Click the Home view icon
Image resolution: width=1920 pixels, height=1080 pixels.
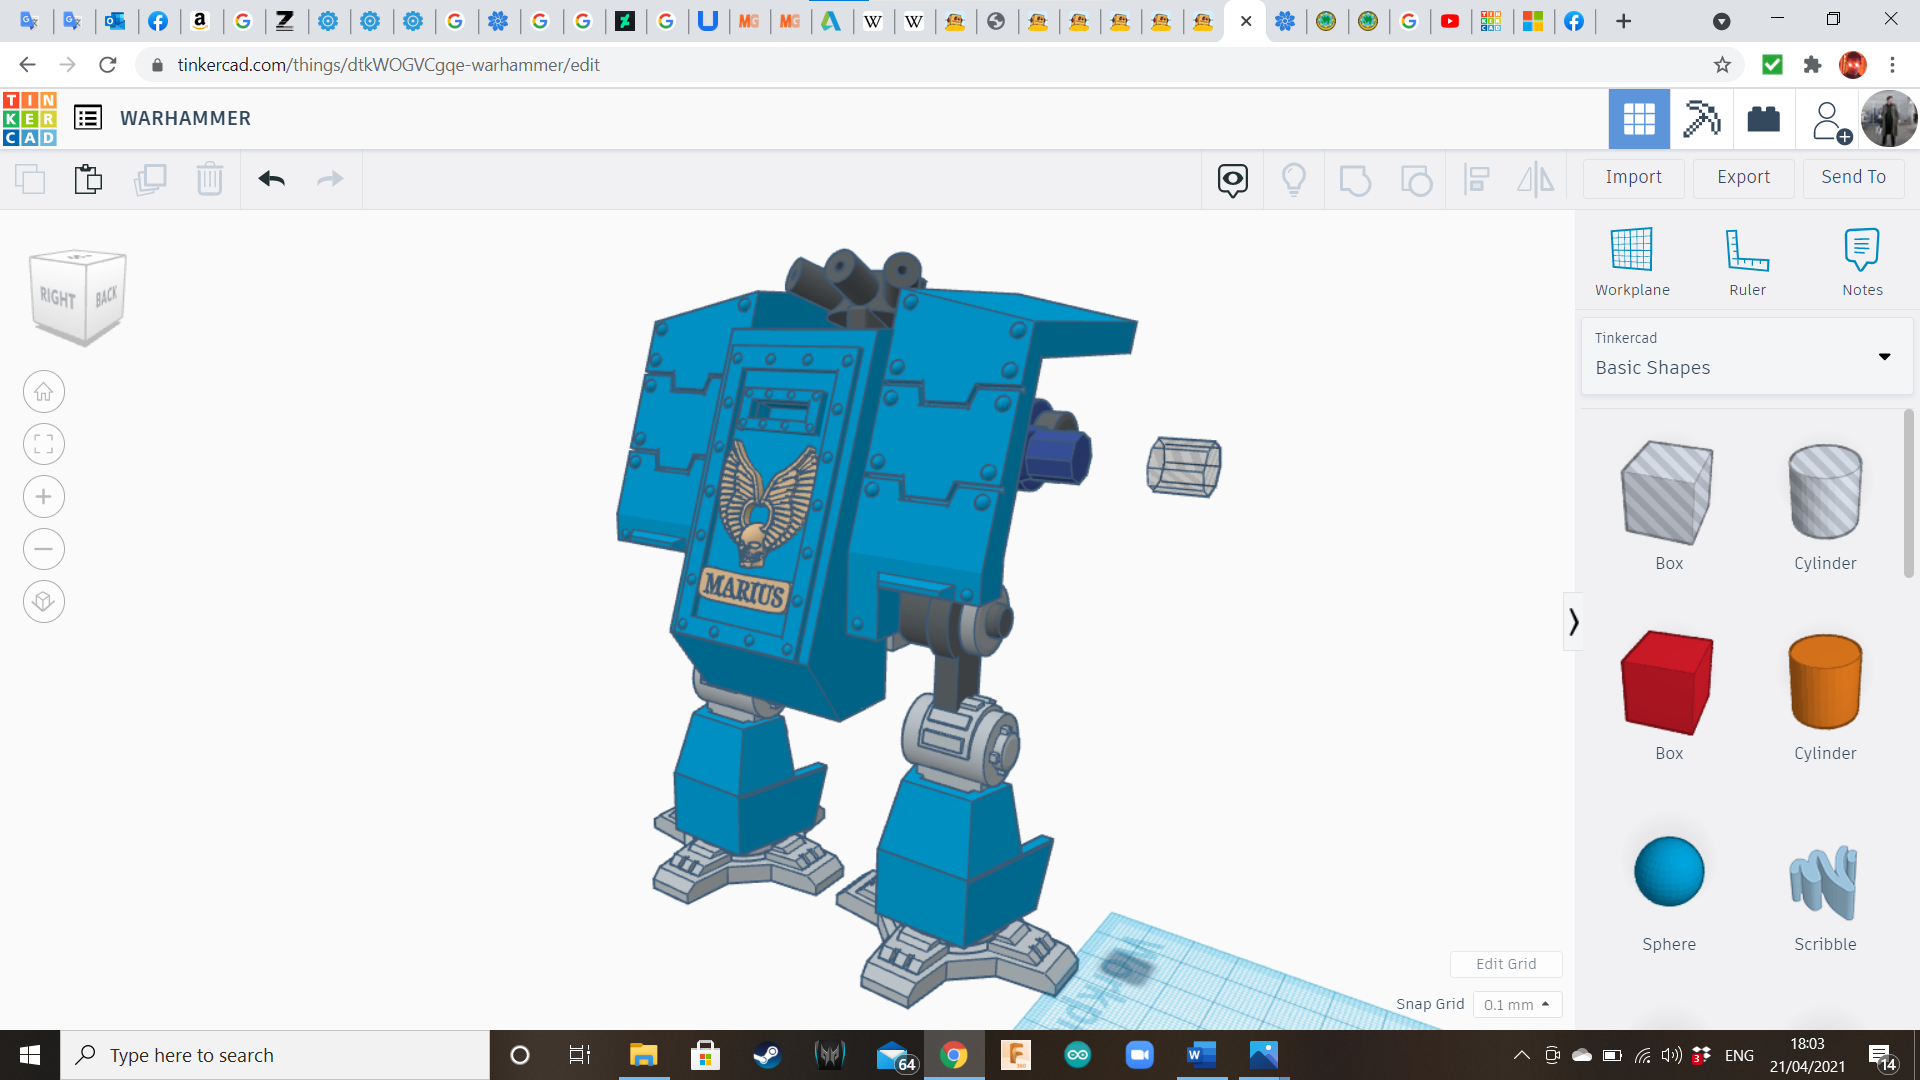click(44, 392)
